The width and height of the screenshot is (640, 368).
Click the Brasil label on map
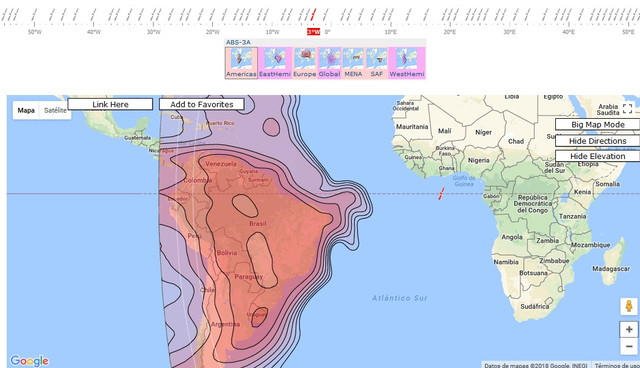[x=258, y=224]
